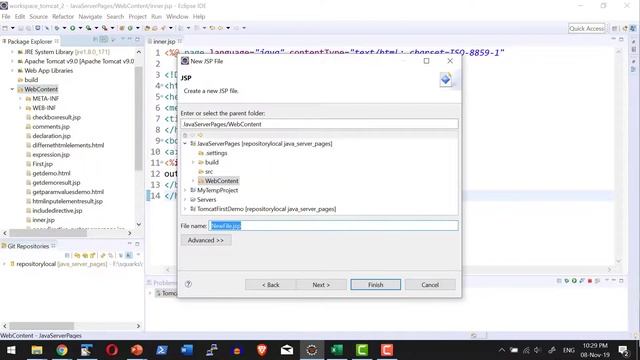Open the Debug button dropdown arrow
This screenshot has height=360, width=640.
click(x=64, y=28)
